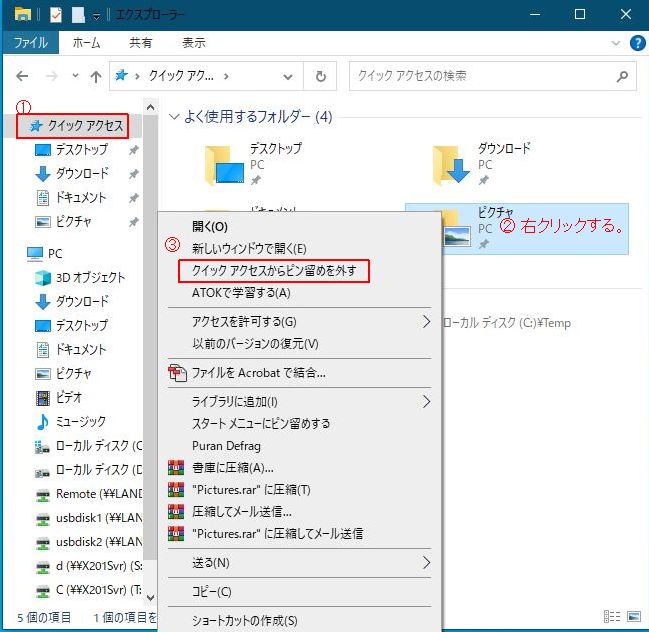
Task: Choose クイック アクセスからピン留めを外す menu item
Action: tap(273, 270)
